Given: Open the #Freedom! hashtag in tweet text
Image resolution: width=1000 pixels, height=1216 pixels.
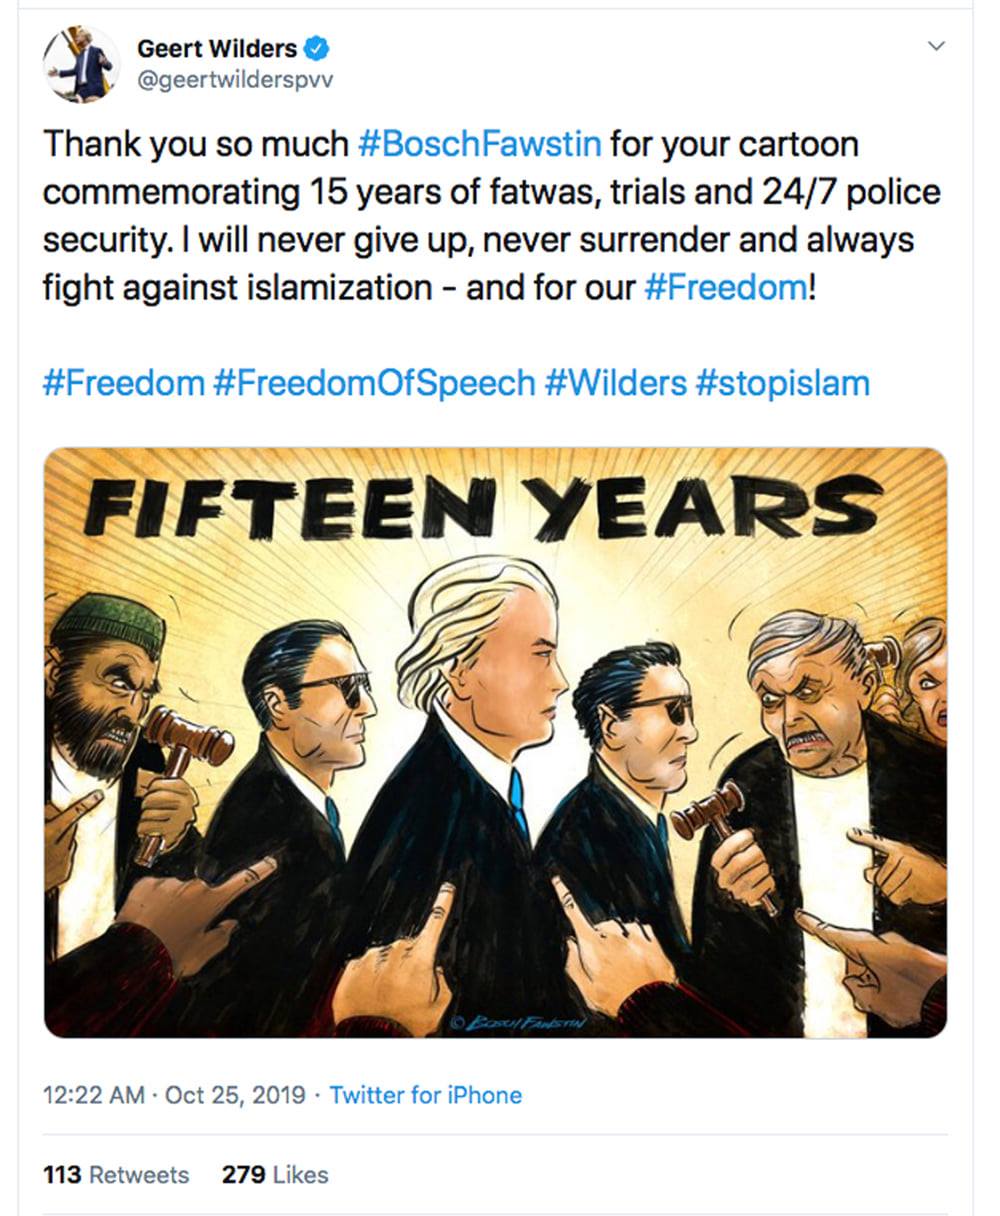Looking at the screenshot, I should [x=724, y=288].
